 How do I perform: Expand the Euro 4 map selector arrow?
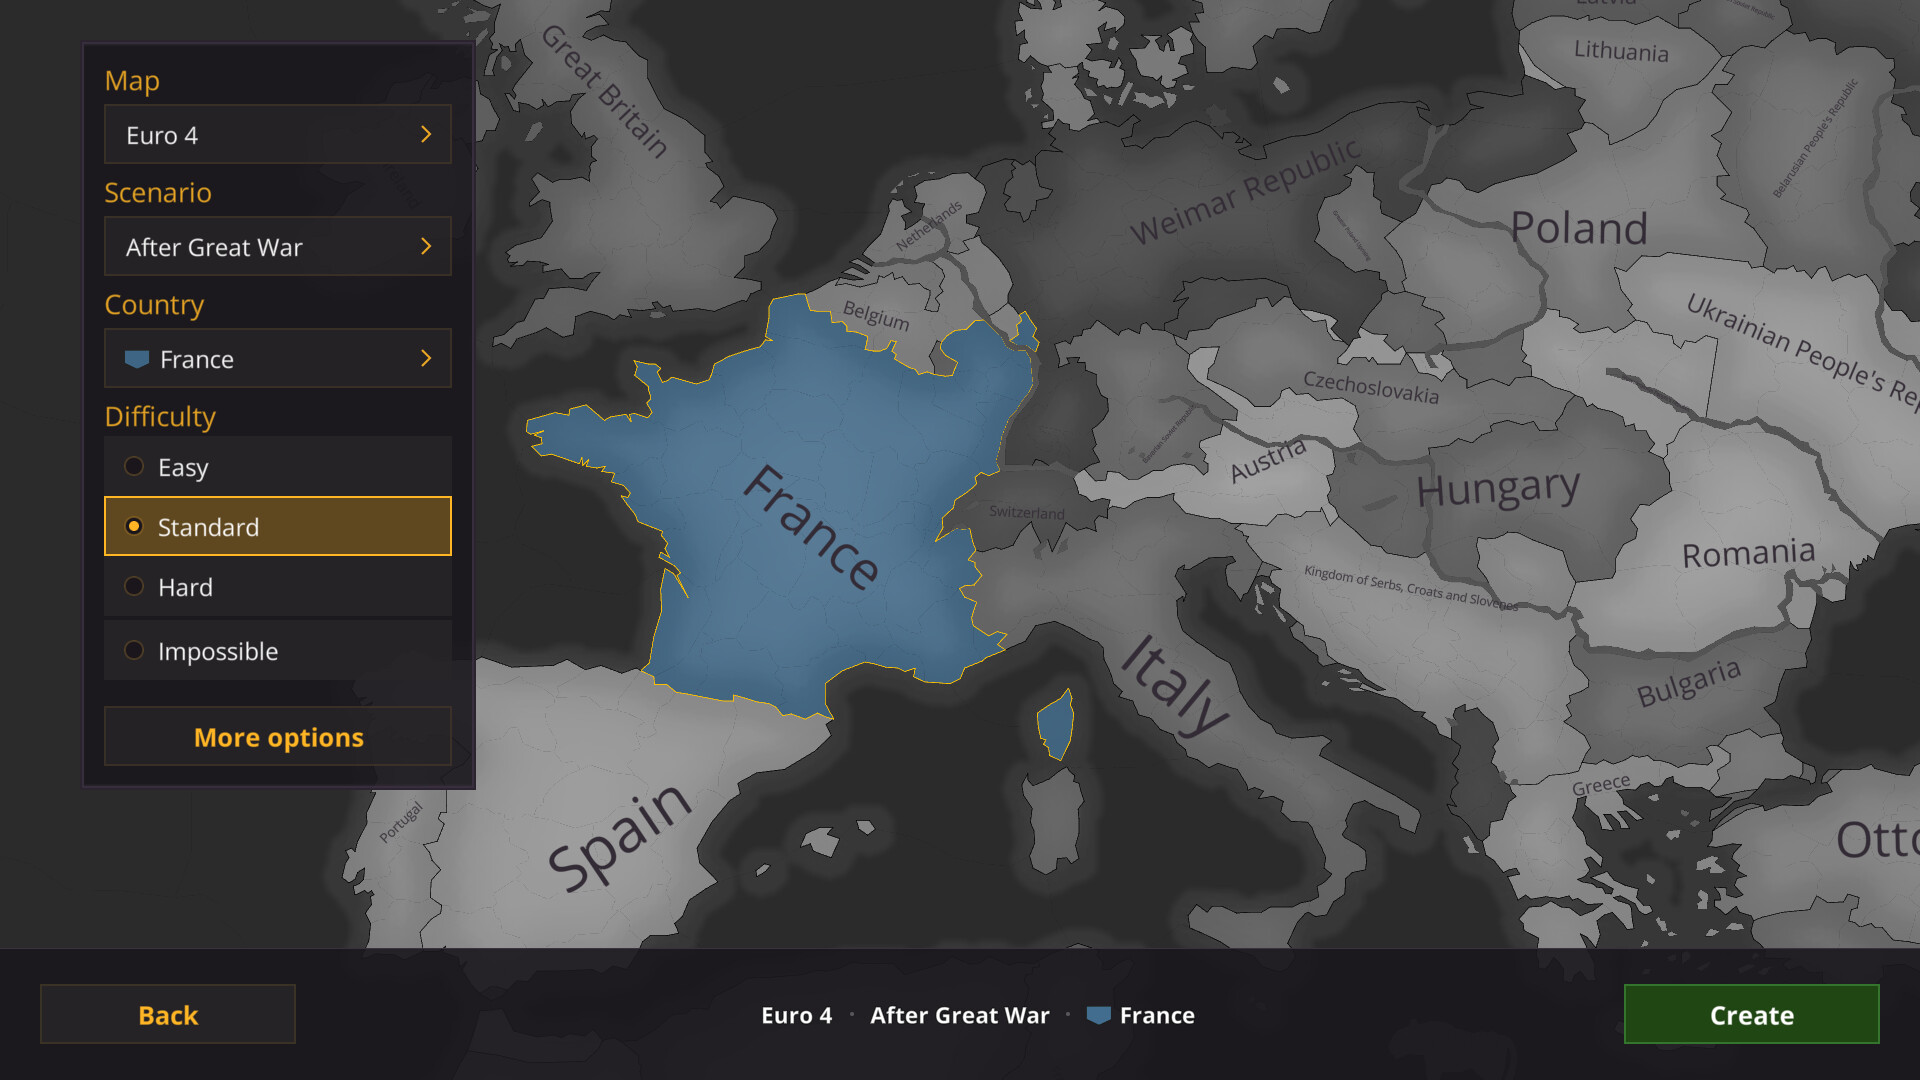pyautogui.click(x=426, y=135)
